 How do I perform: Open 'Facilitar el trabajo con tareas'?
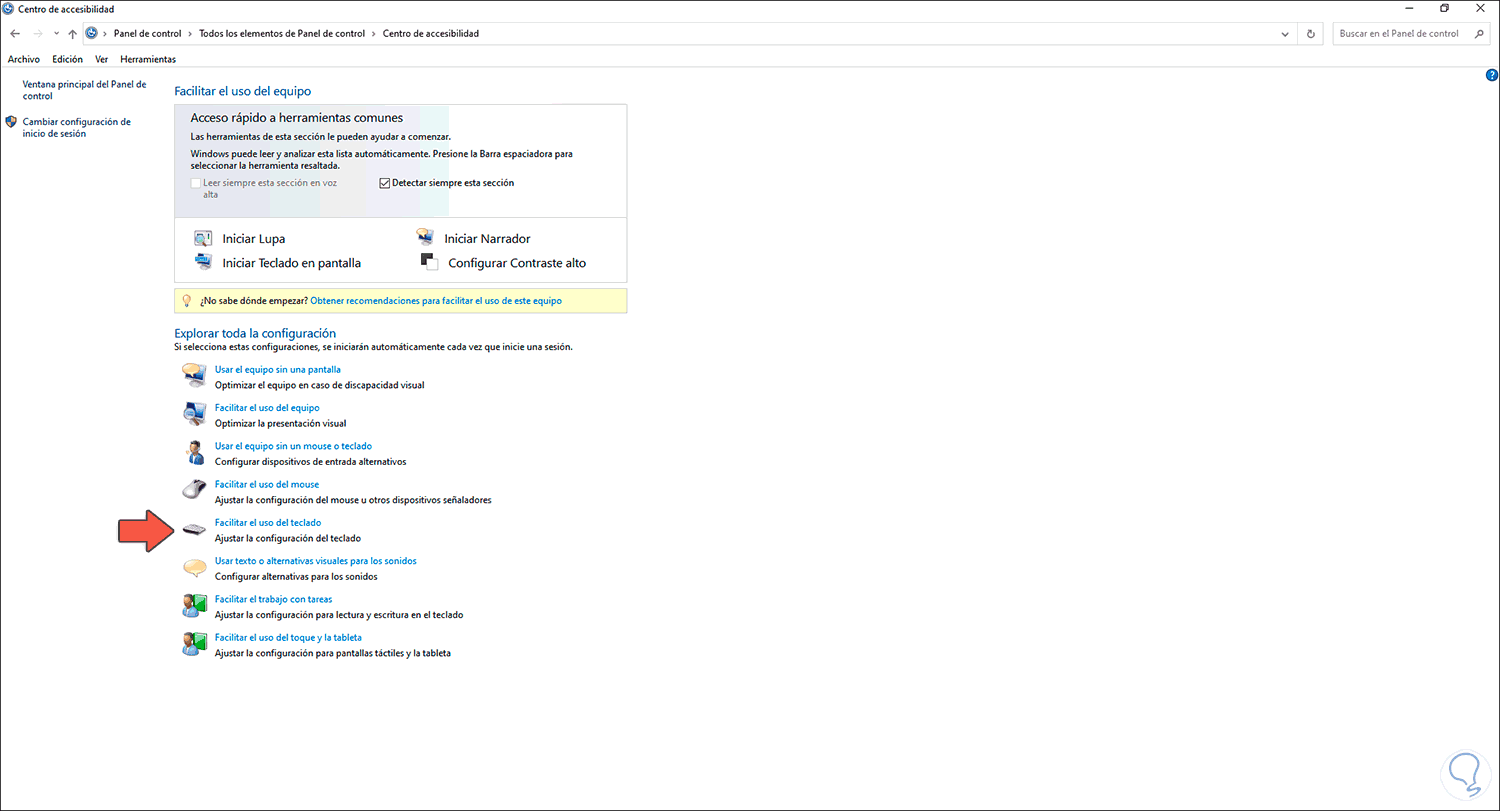click(274, 599)
